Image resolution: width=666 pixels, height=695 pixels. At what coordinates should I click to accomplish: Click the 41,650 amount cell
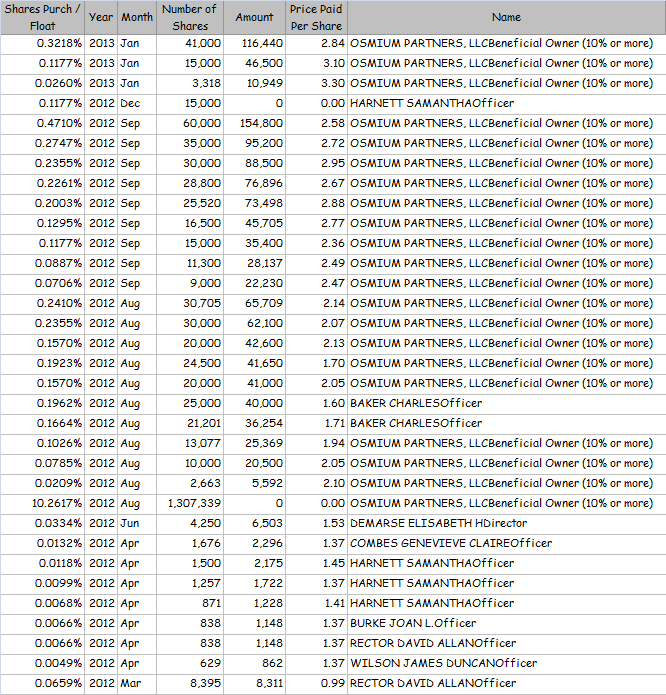tap(254, 363)
